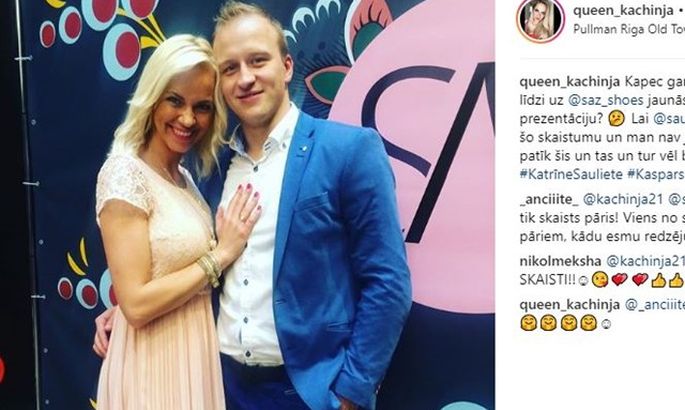Viewport: 685px width, 410px height.
Task: Open the Pullman Riga Old Town location
Action: [629, 29]
